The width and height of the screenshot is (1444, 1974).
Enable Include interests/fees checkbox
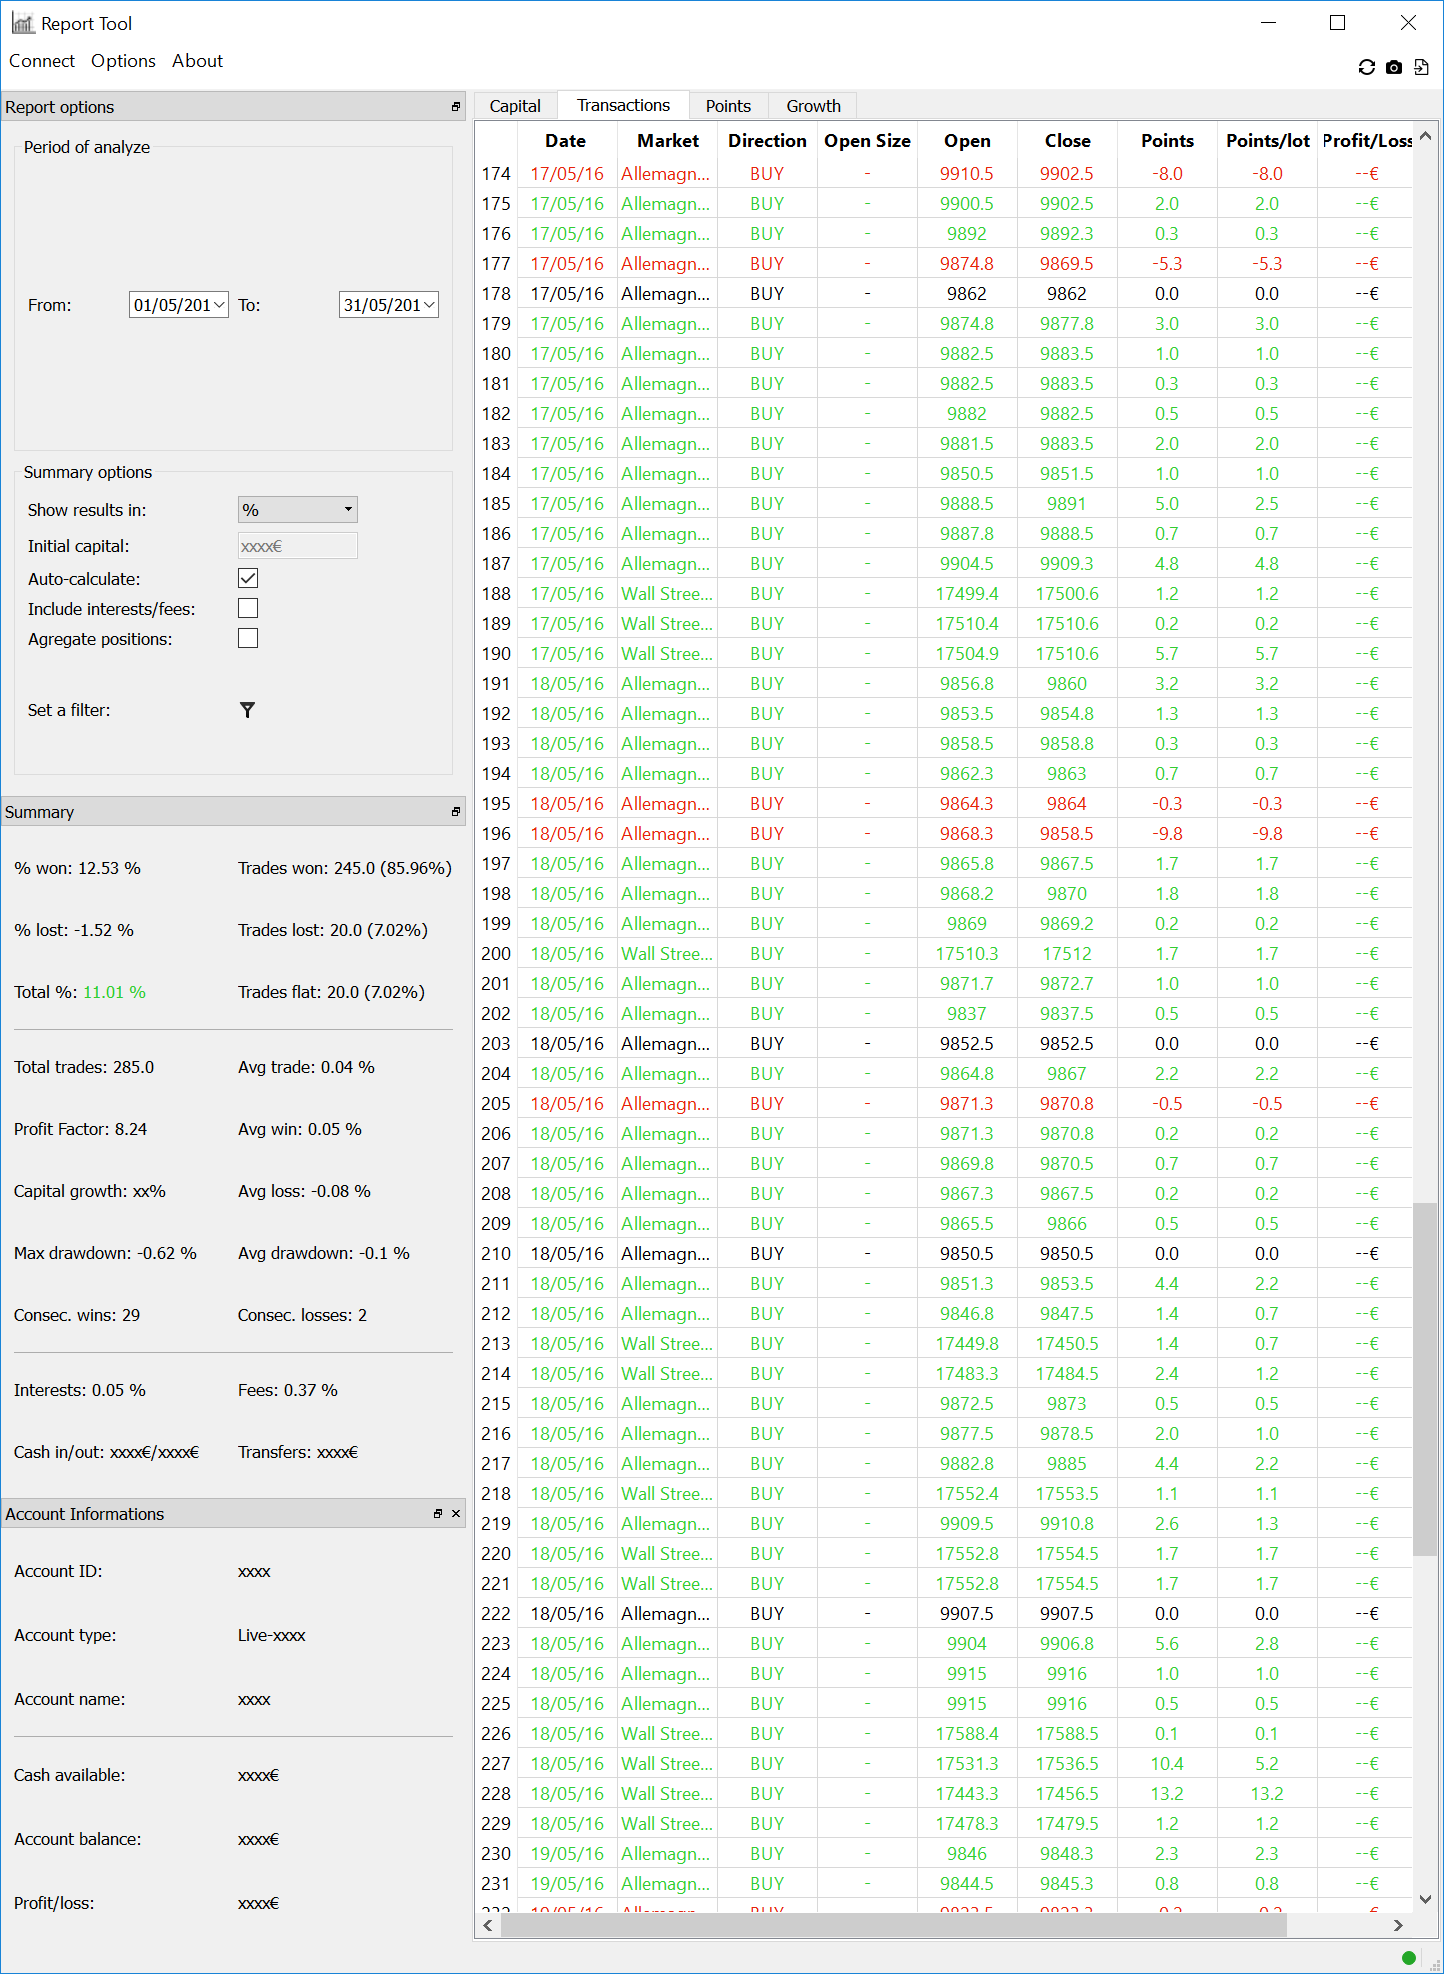tap(248, 608)
